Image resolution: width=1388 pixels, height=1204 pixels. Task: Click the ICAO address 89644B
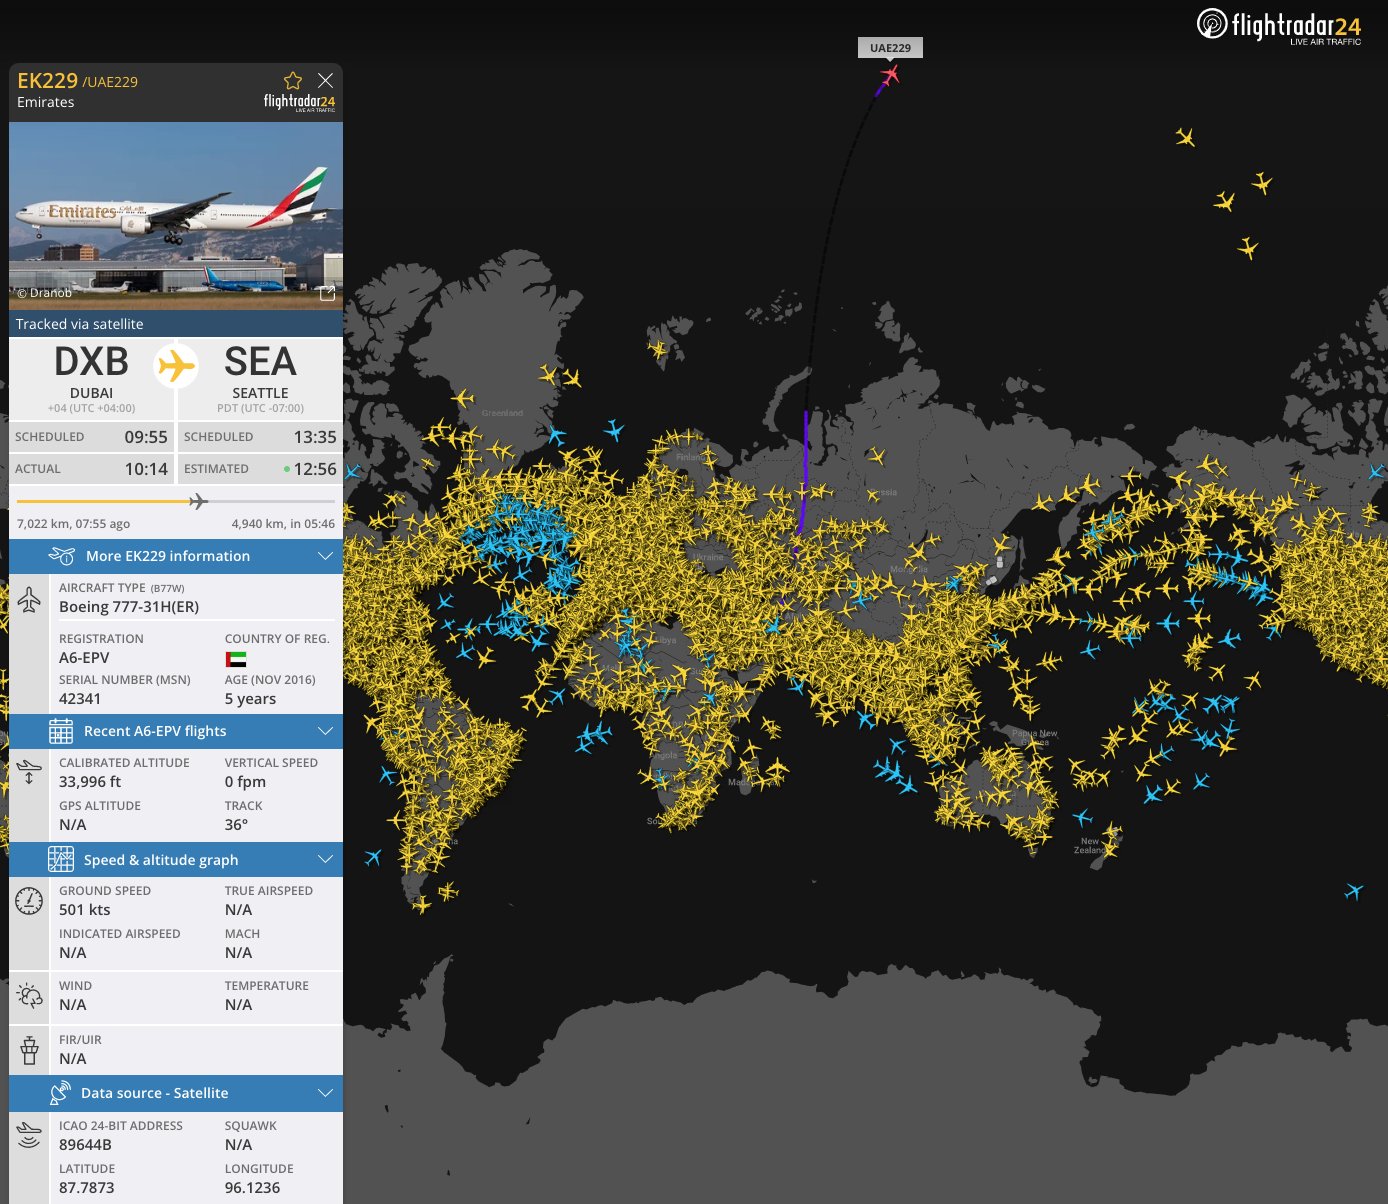click(x=85, y=1145)
